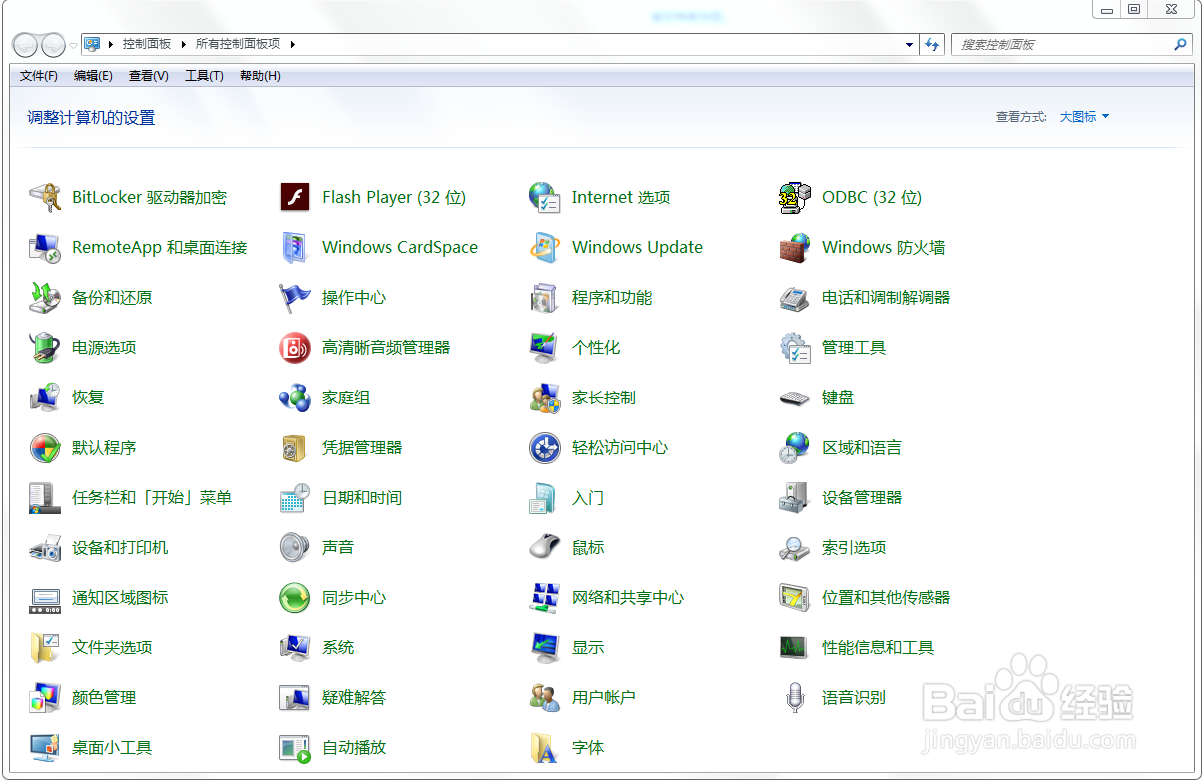Open the 凭据管理器 safe icon
The width and height of the screenshot is (1202, 781).
pyautogui.click(x=295, y=447)
